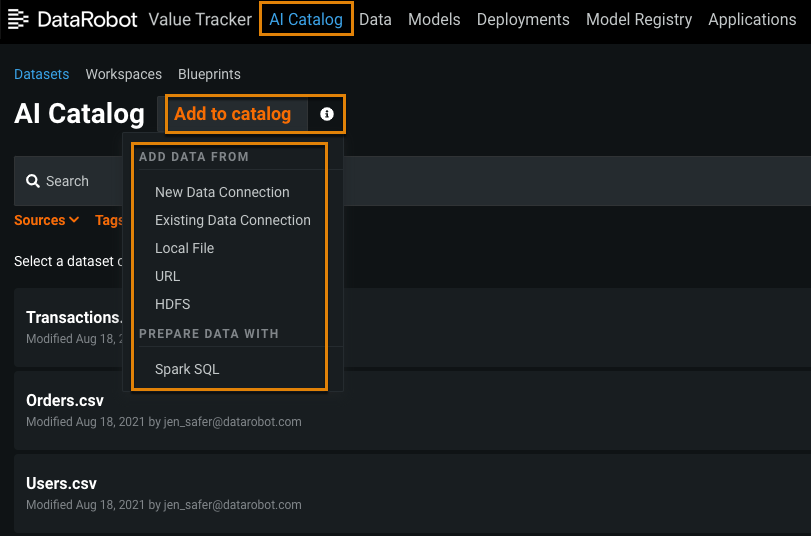Image resolution: width=811 pixels, height=536 pixels.
Task: Choose Spark SQL to prepare data
Action: click(x=187, y=369)
